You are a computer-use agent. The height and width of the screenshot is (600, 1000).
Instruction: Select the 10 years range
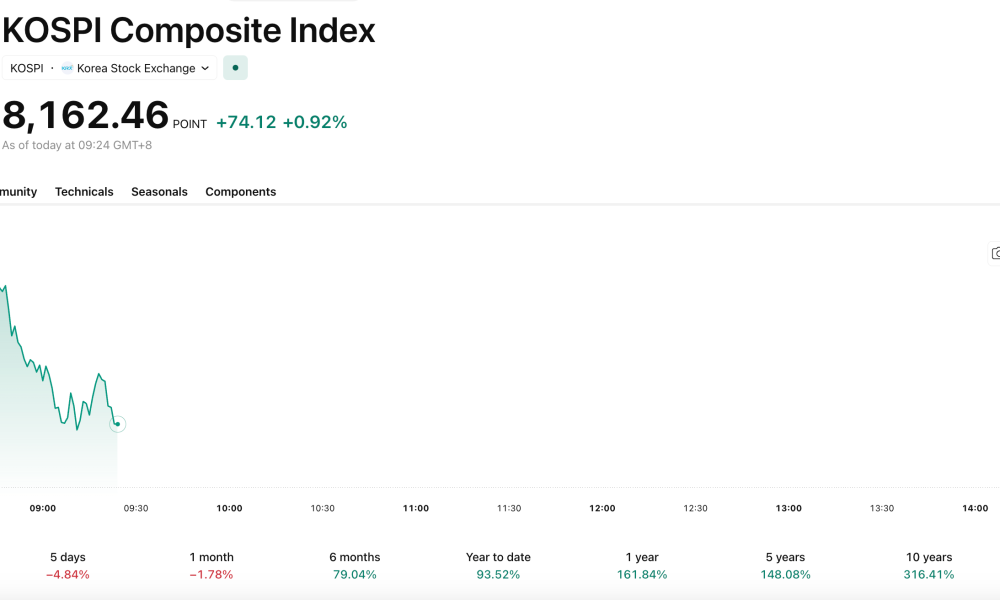point(929,566)
